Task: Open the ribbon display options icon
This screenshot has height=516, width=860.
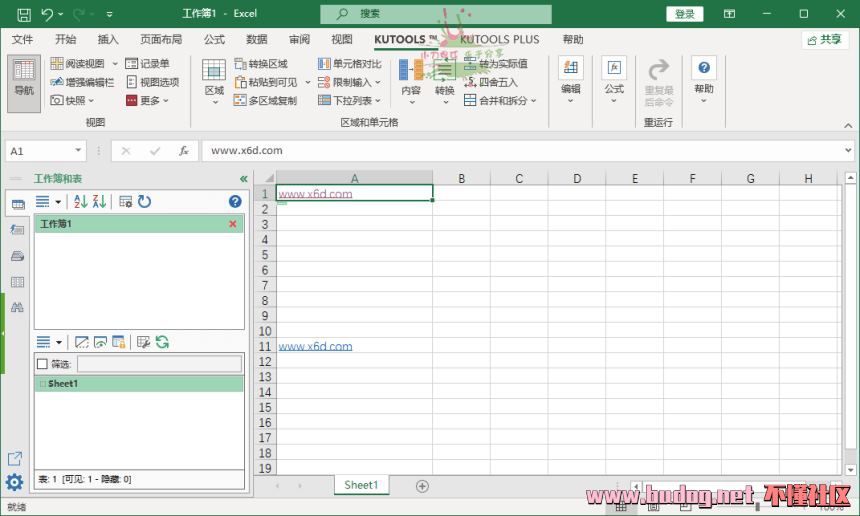Action: tap(729, 14)
